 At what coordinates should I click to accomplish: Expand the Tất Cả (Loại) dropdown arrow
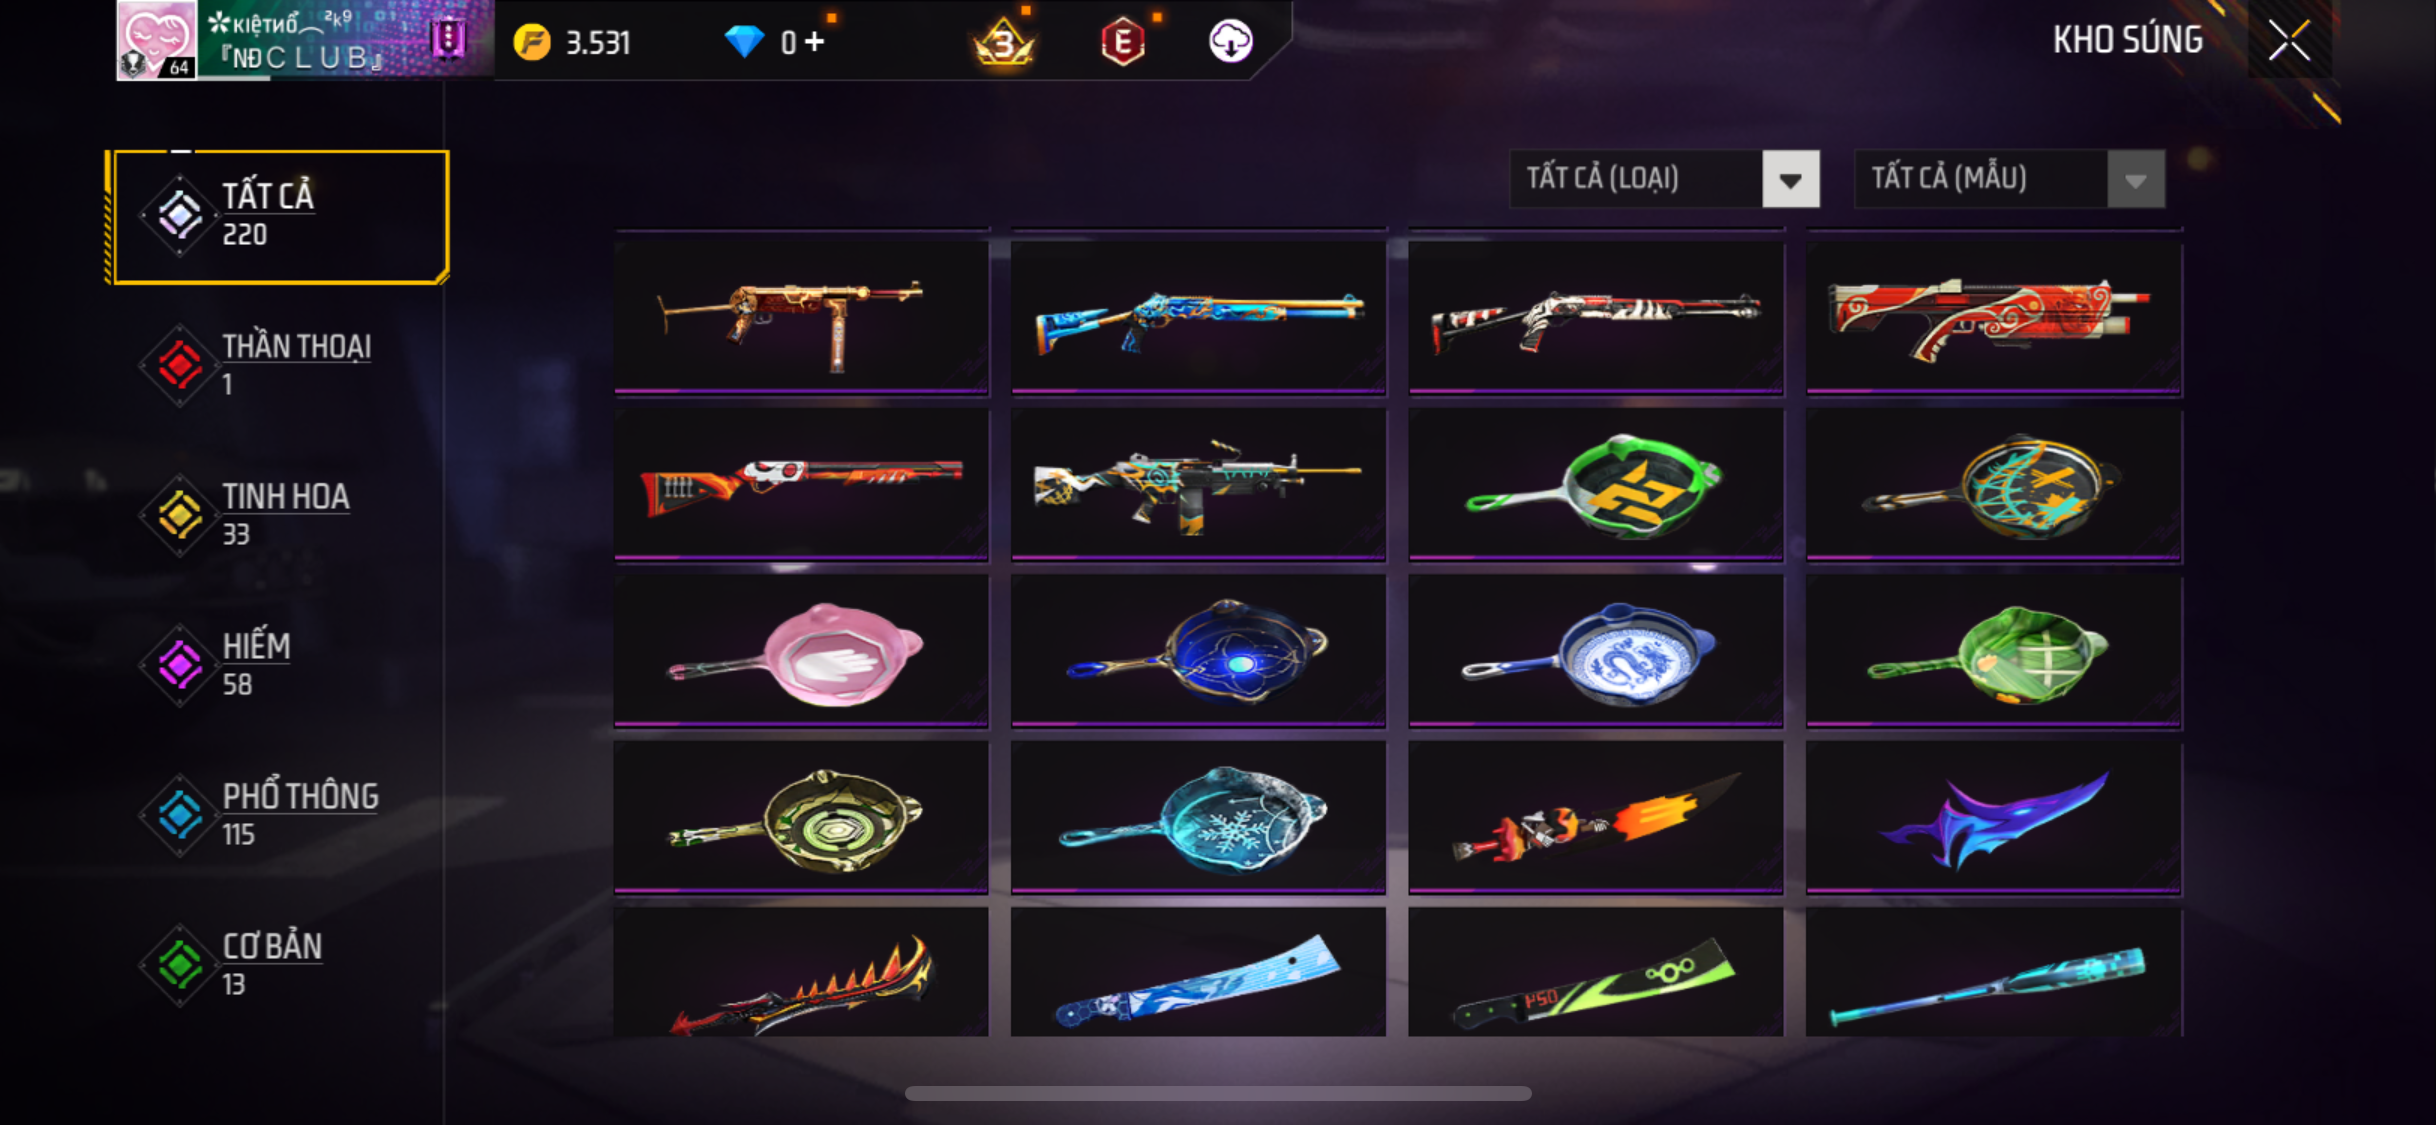[x=1790, y=180]
